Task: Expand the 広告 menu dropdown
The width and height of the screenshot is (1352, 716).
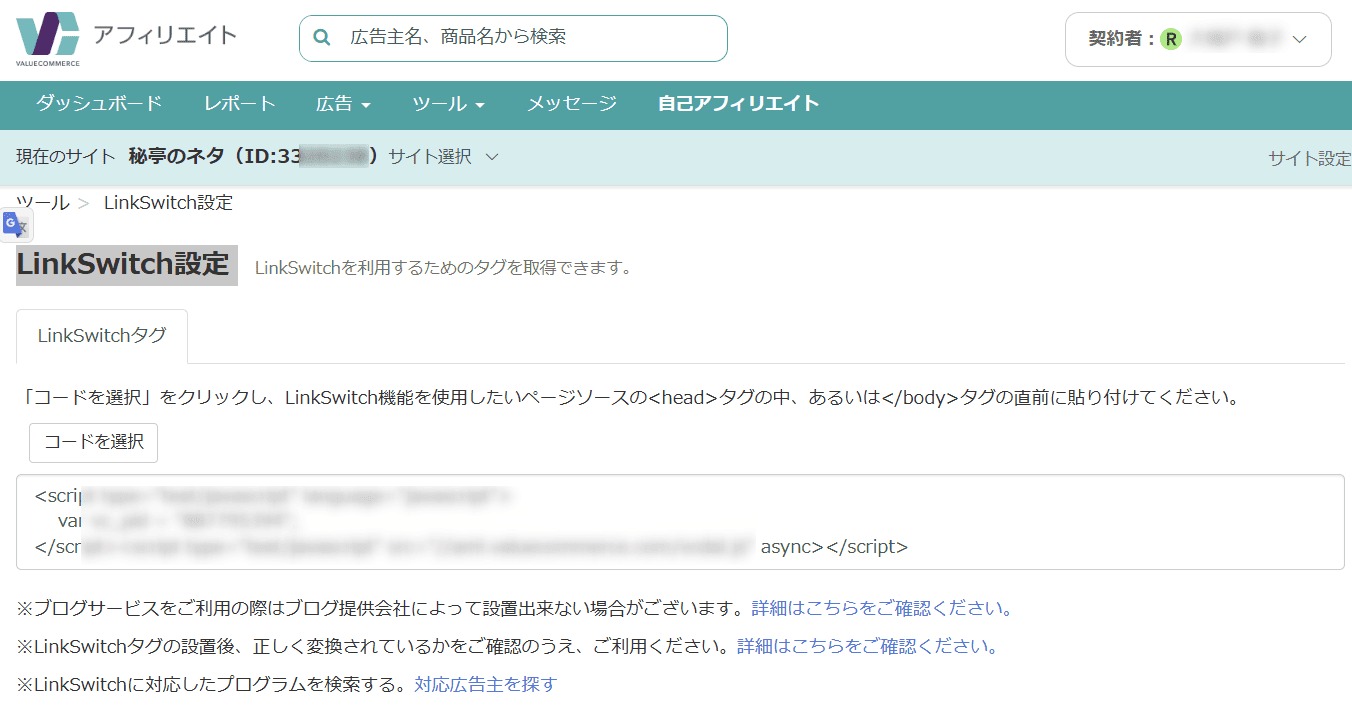Action: point(343,104)
